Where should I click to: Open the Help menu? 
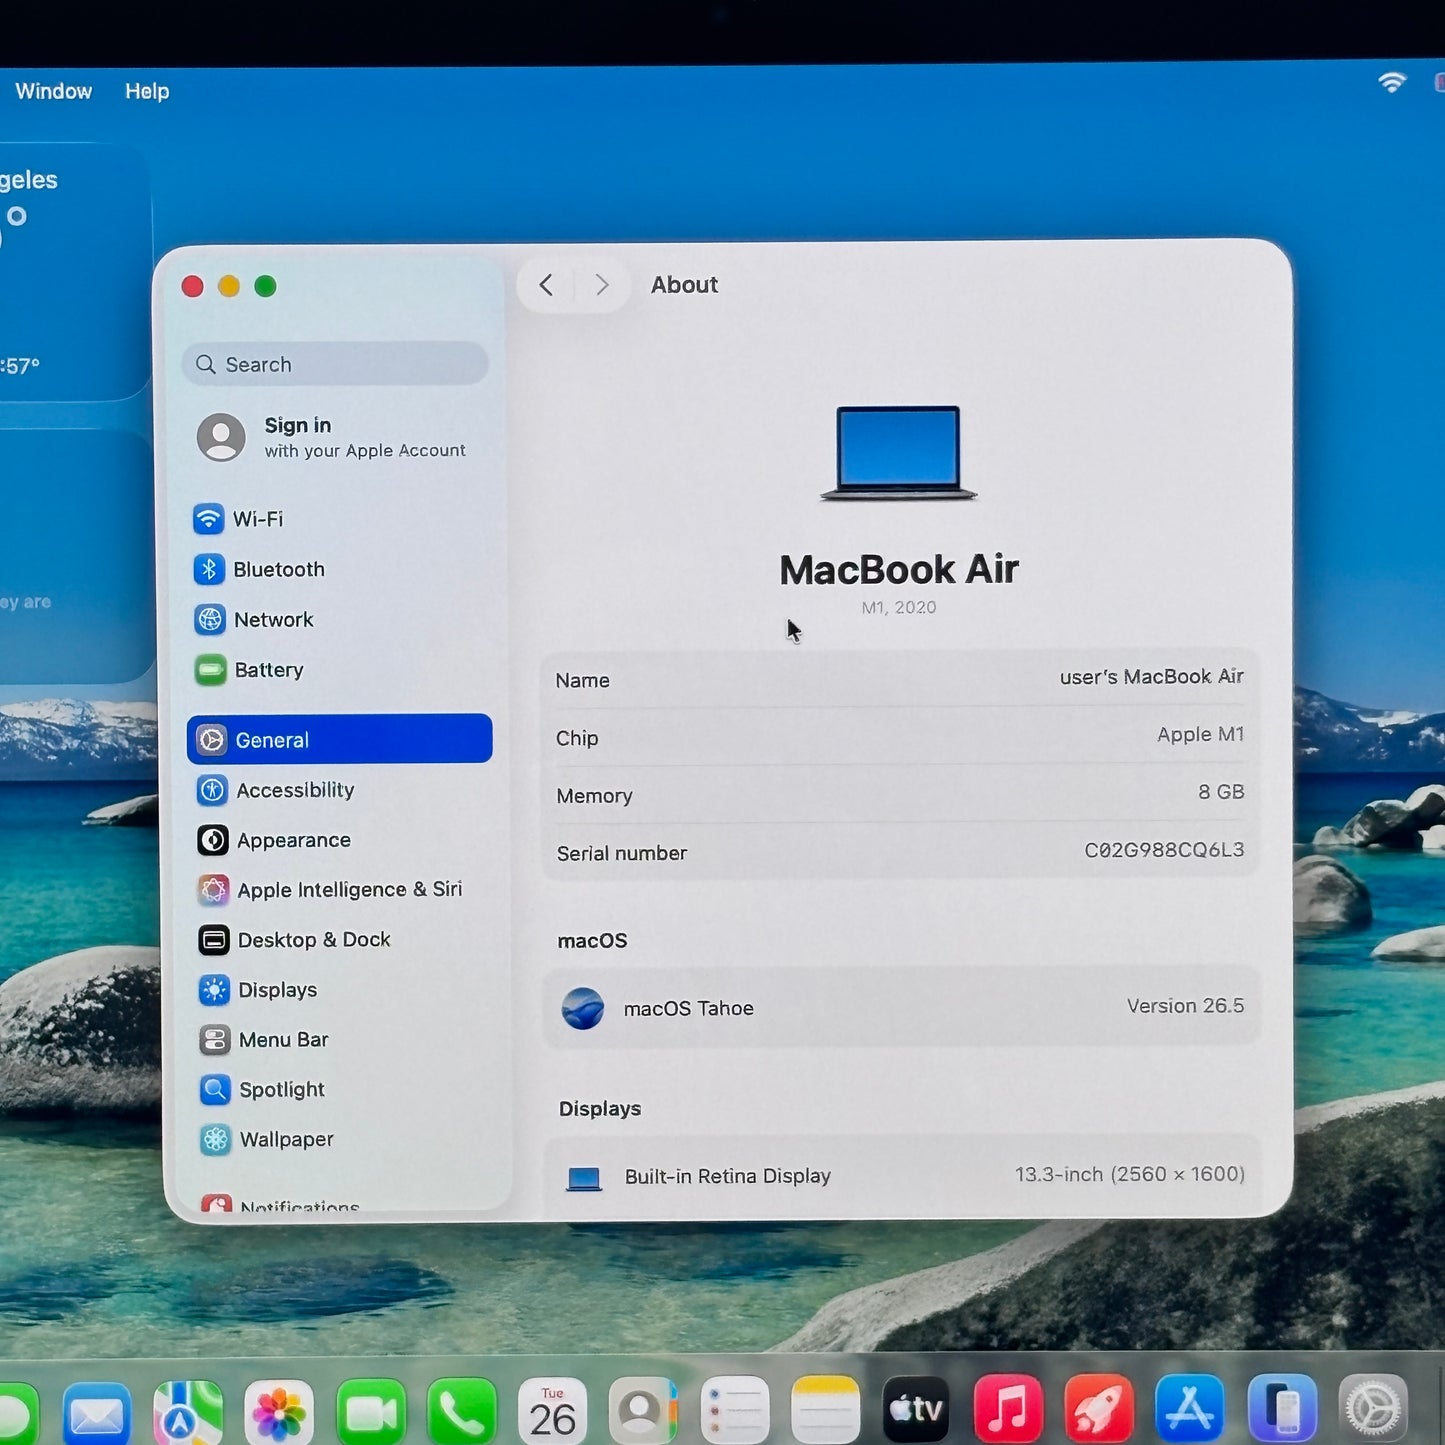pos(147,91)
